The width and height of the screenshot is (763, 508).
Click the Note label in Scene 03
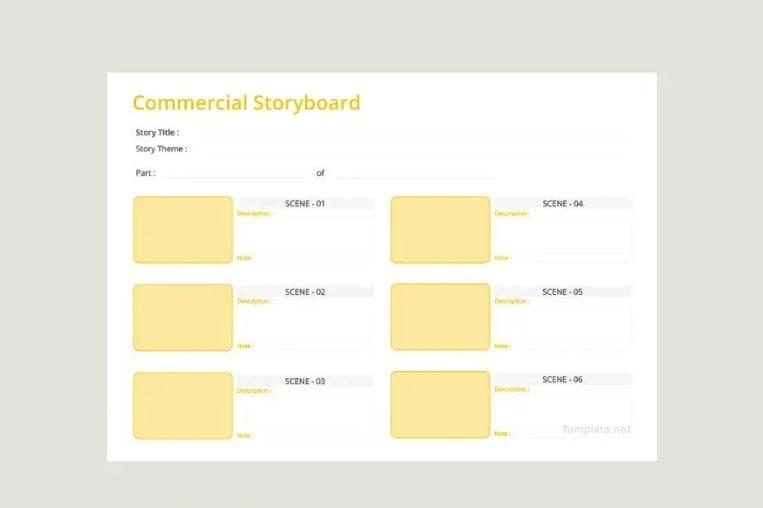tap(245, 435)
